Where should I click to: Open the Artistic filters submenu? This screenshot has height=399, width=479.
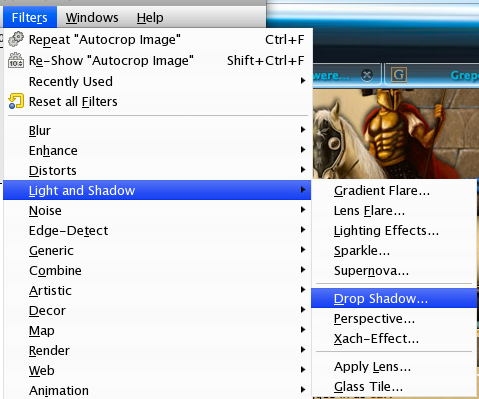[157, 290]
